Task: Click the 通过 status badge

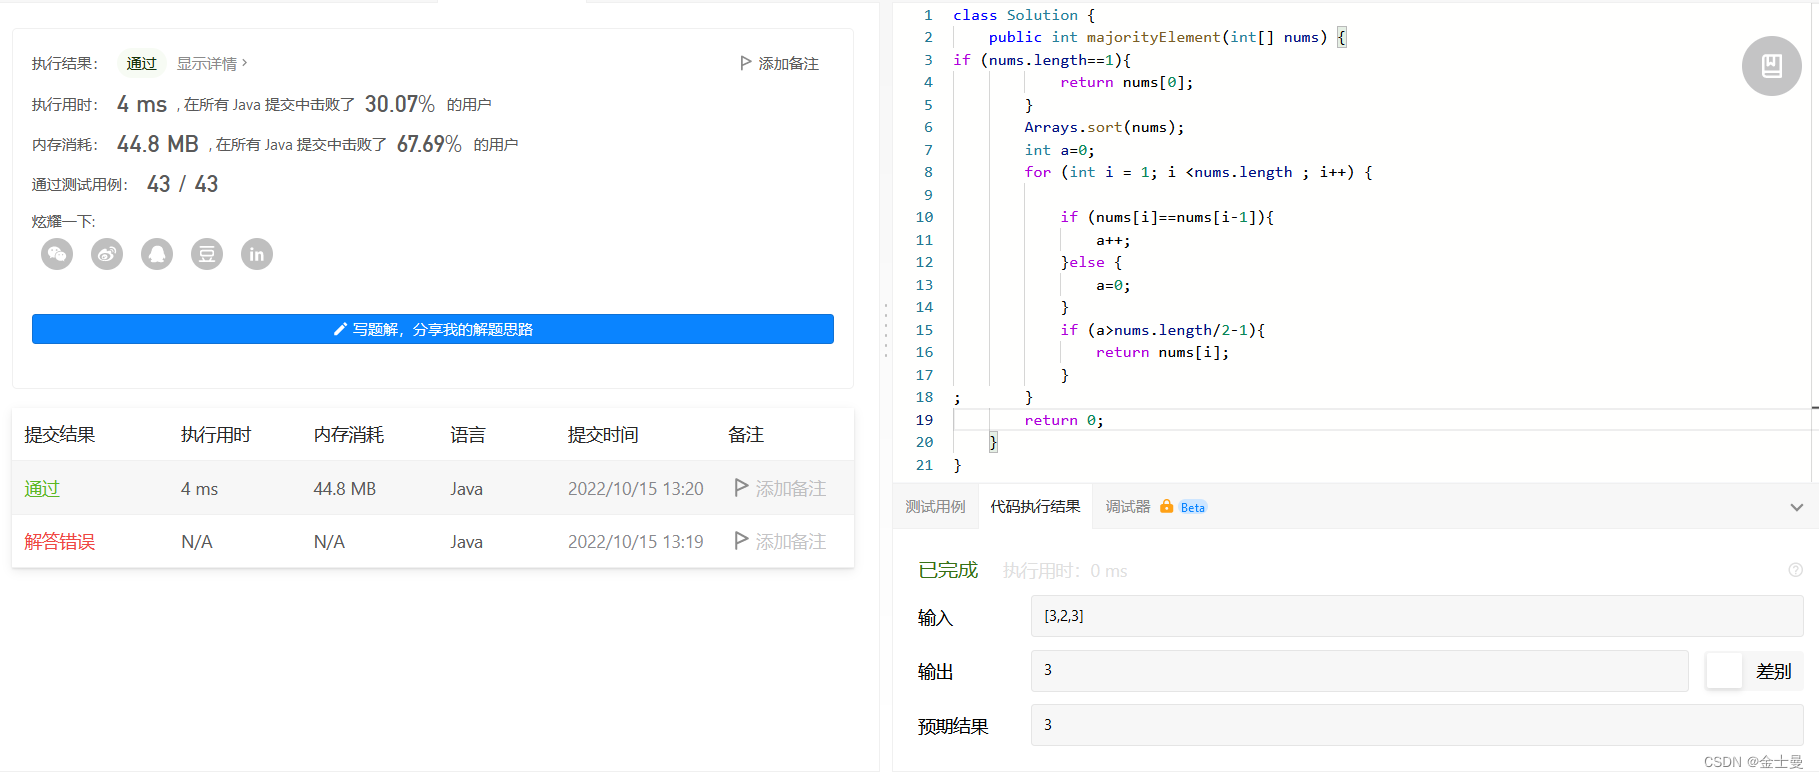Action: pos(141,63)
